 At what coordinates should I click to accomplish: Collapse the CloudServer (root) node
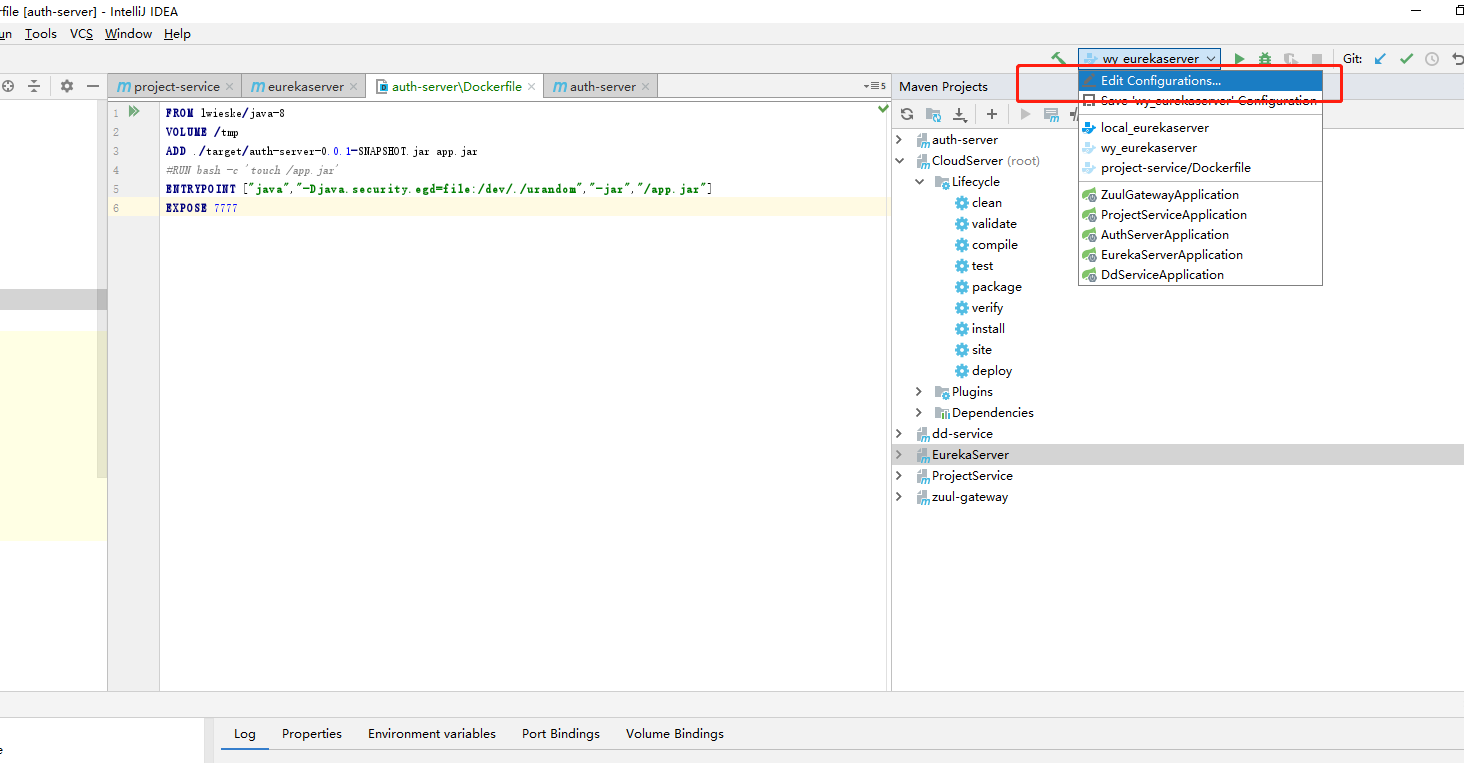pyautogui.click(x=898, y=161)
